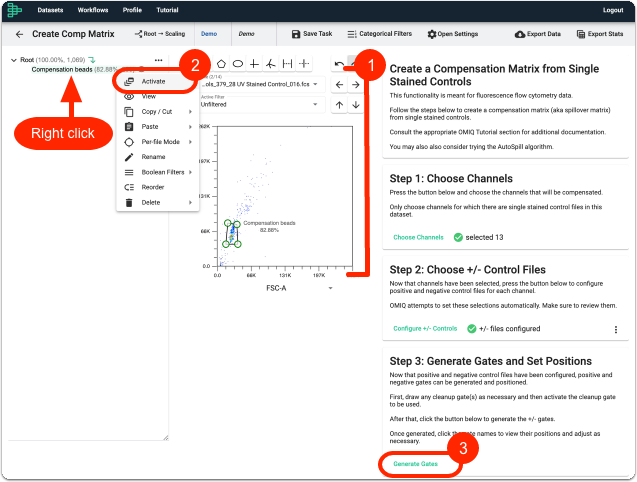Switch to the blue Demo tab

[209, 34]
